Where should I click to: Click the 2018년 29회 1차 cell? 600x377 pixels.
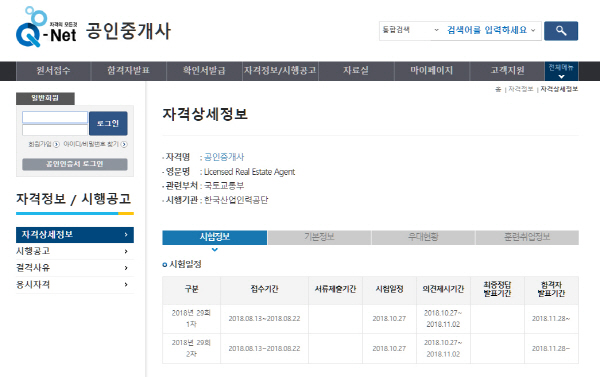pyautogui.click(x=191, y=319)
